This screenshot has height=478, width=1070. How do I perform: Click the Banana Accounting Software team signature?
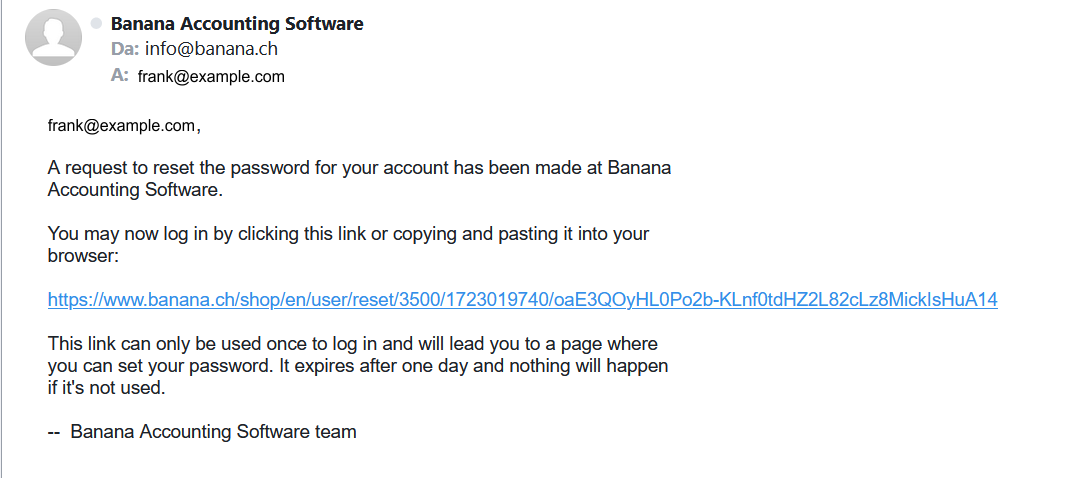click(213, 432)
